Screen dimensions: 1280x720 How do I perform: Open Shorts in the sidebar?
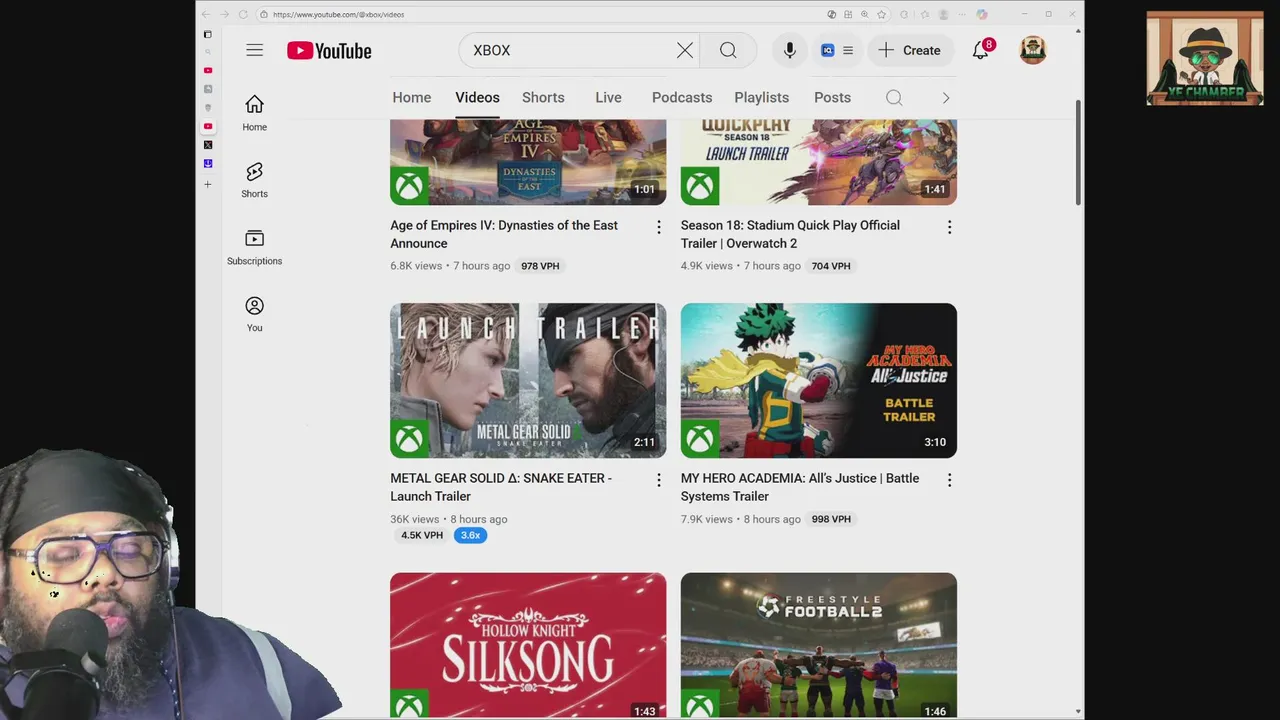pyautogui.click(x=255, y=180)
